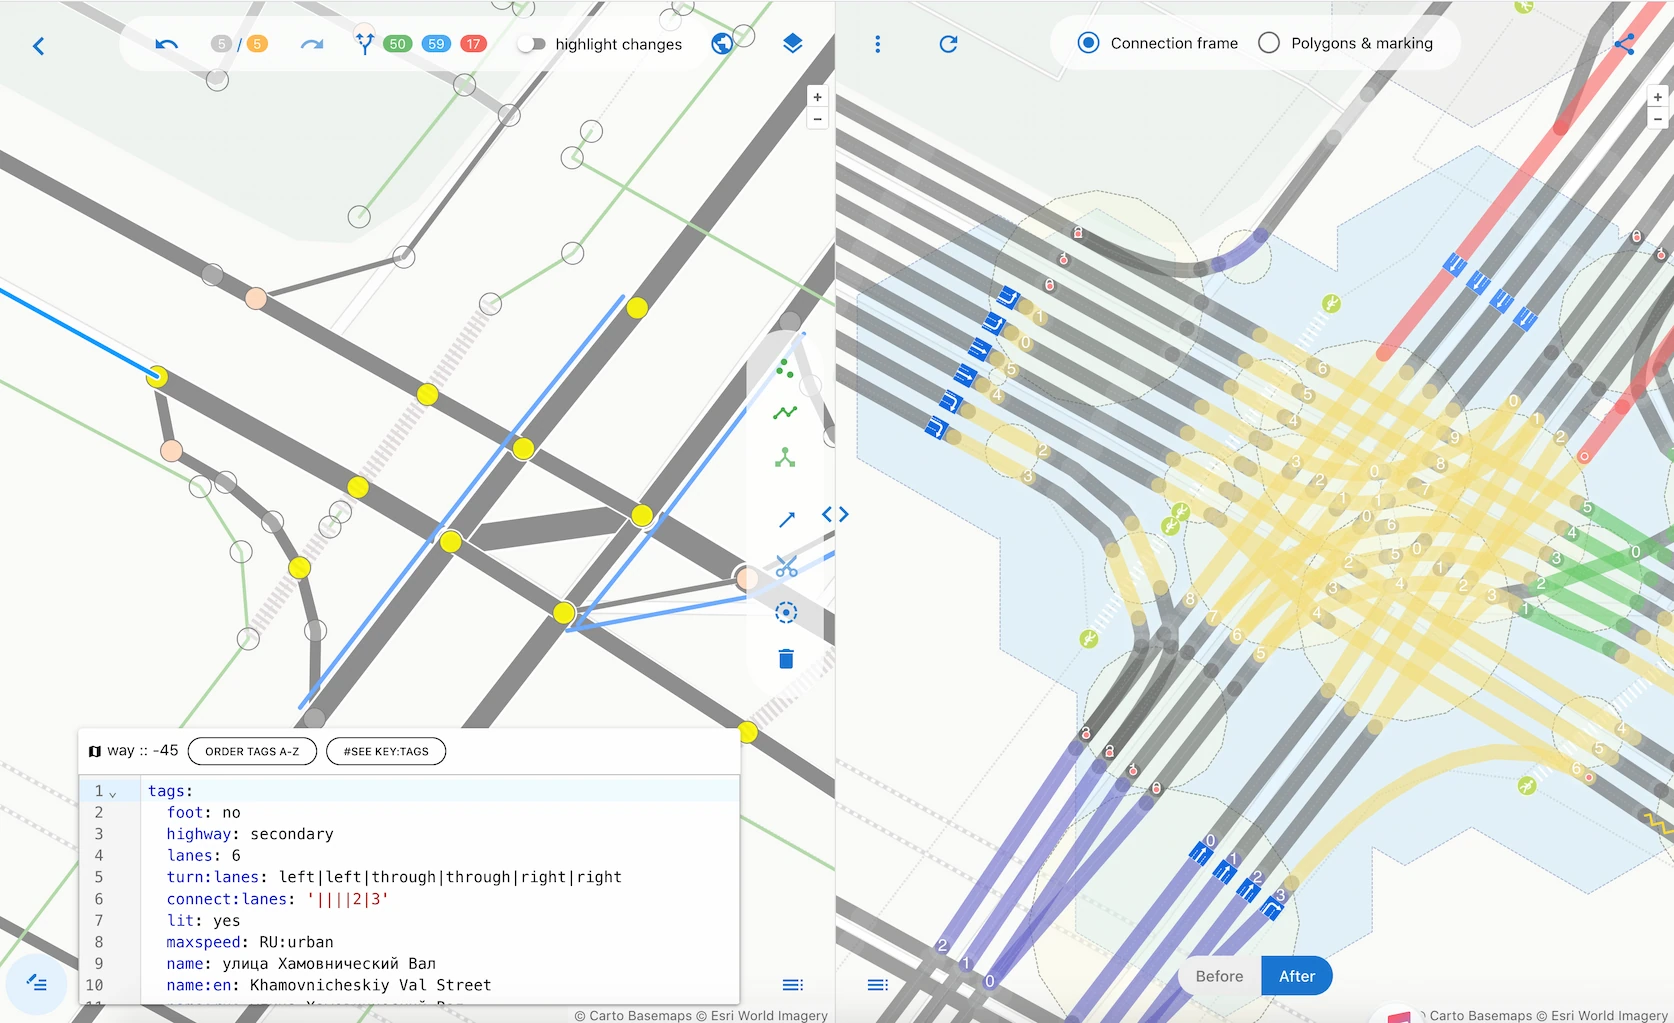The image size is (1674, 1023).
Task: Select the diagonal arrow direction tool
Action: pos(787,519)
